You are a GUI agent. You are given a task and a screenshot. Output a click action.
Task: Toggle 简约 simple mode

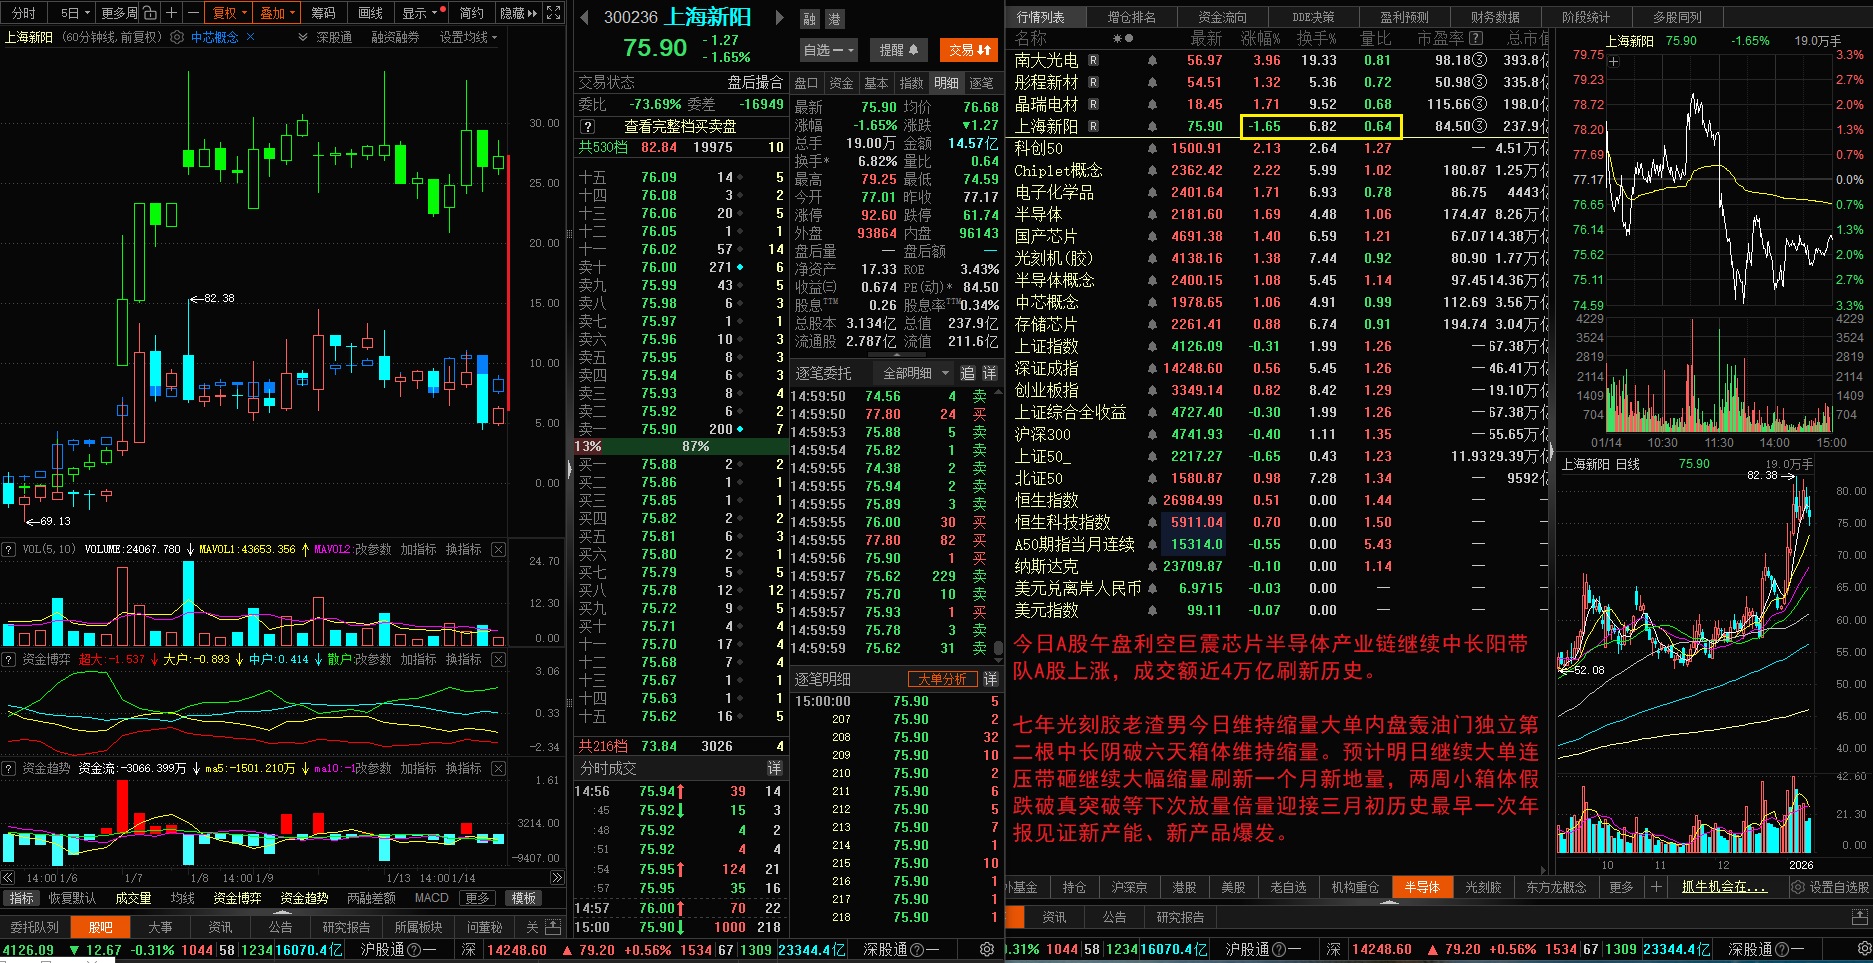[472, 13]
